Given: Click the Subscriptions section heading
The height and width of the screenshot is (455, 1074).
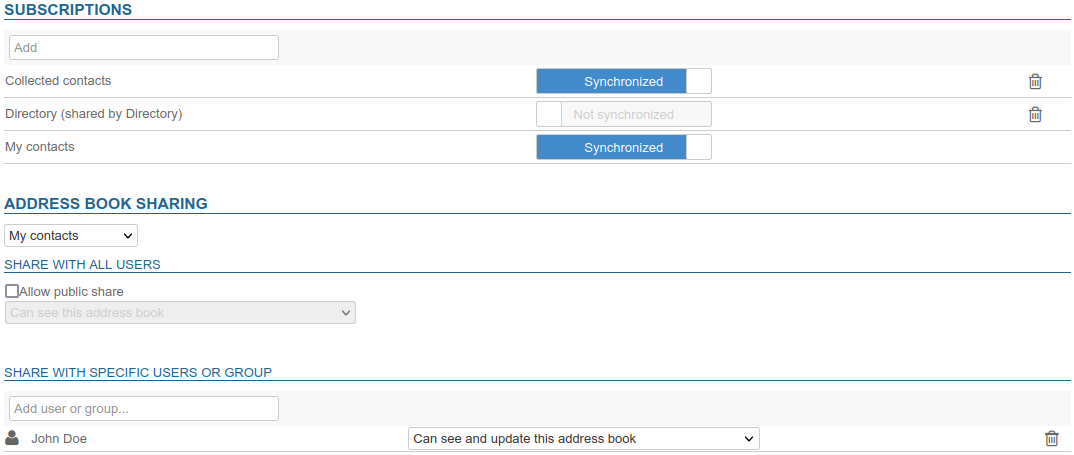Looking at the screenshot, I should [68, 10].
